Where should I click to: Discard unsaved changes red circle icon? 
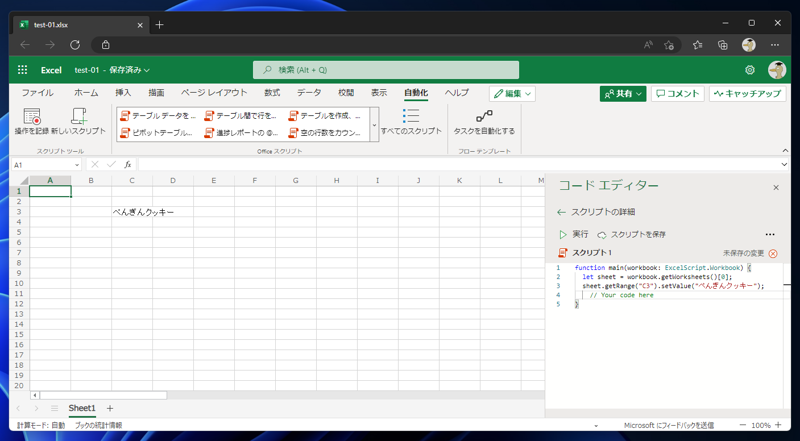tap(773, 253)
